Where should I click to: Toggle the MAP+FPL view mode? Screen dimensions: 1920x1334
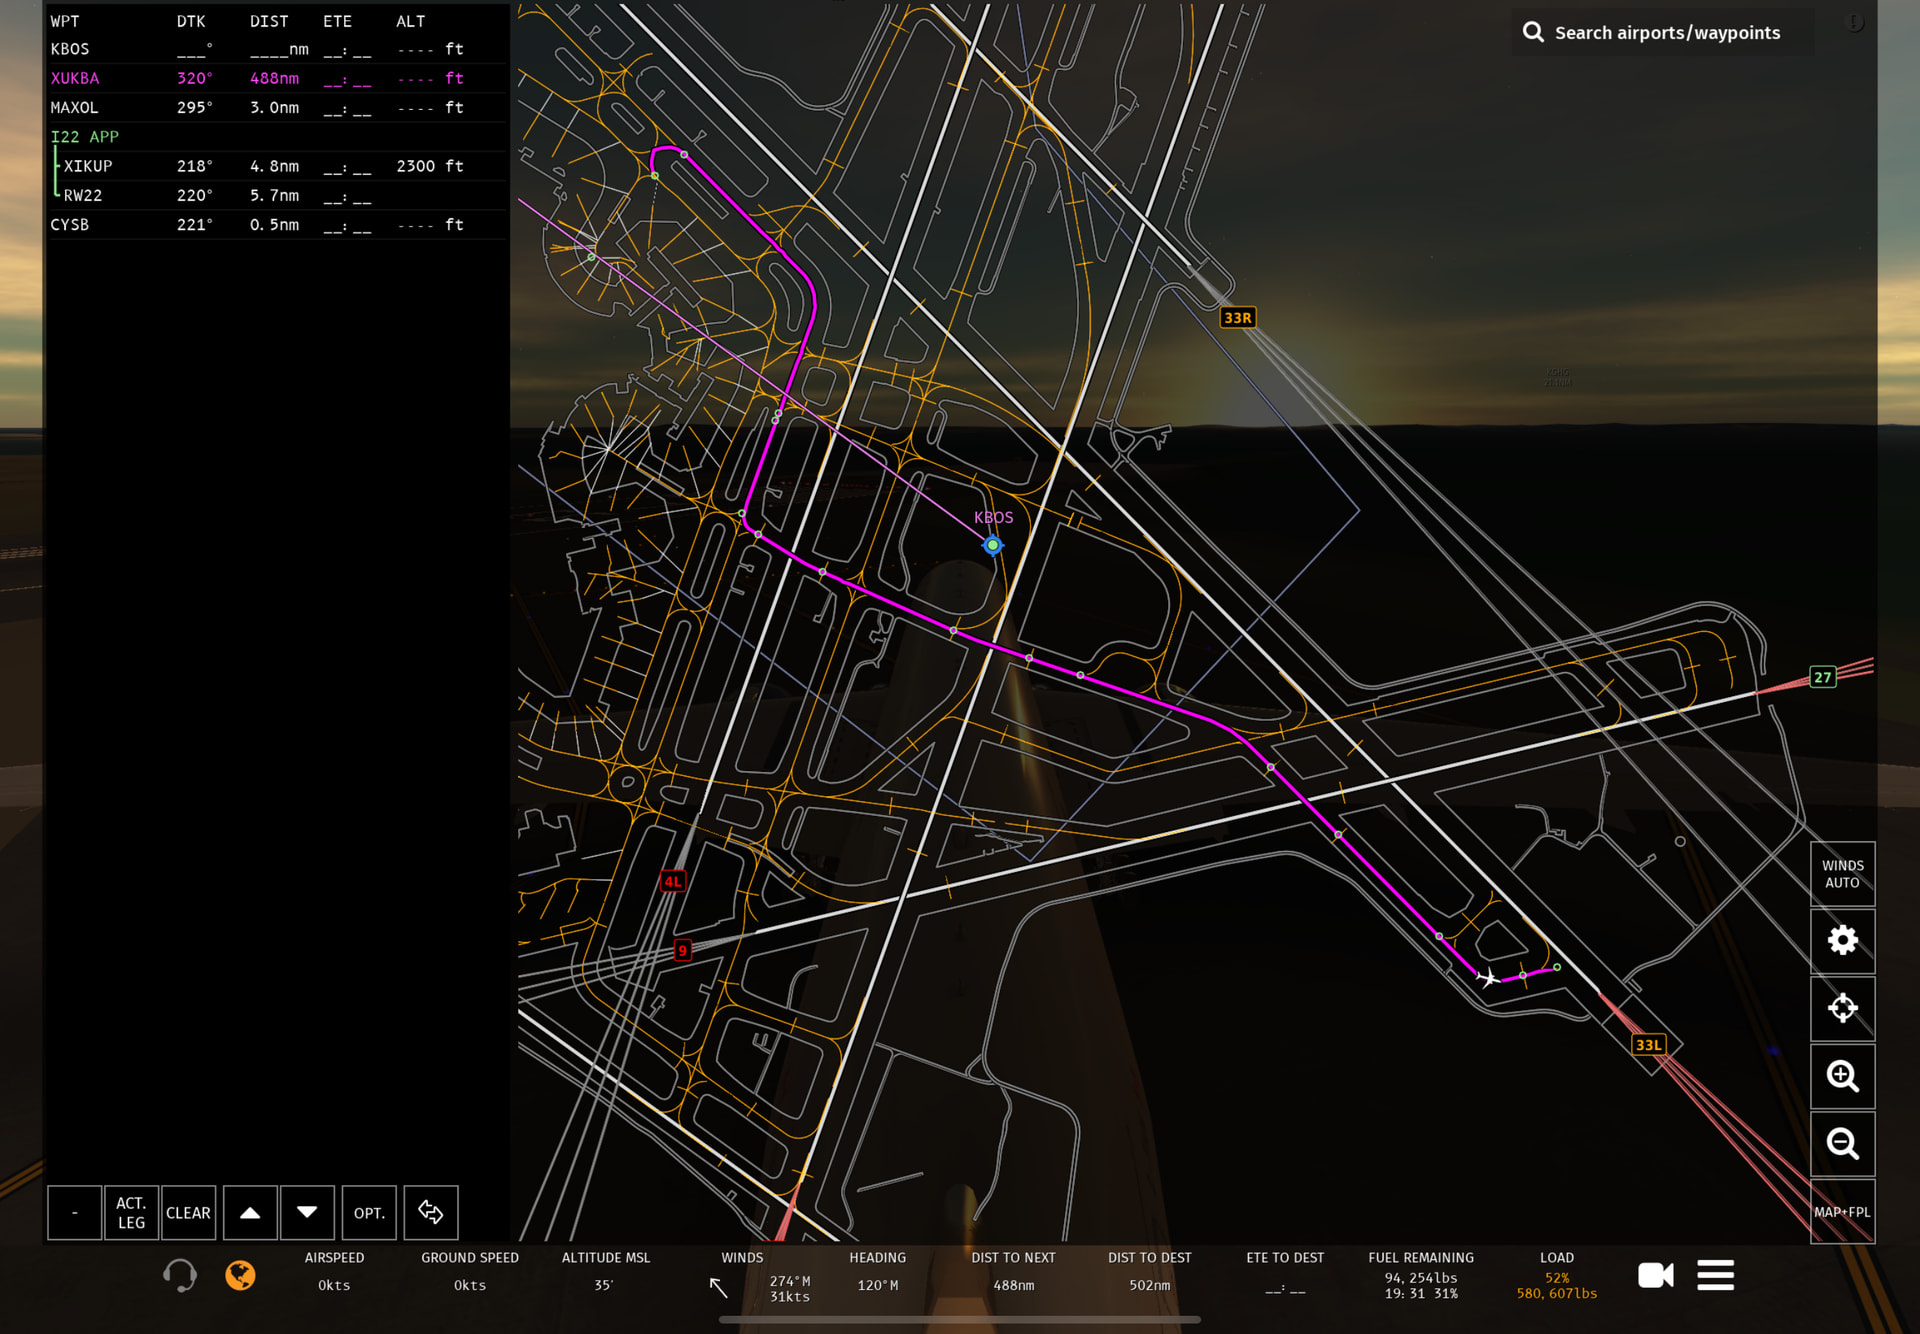pyautogui.click(x=1842, y=1212)
